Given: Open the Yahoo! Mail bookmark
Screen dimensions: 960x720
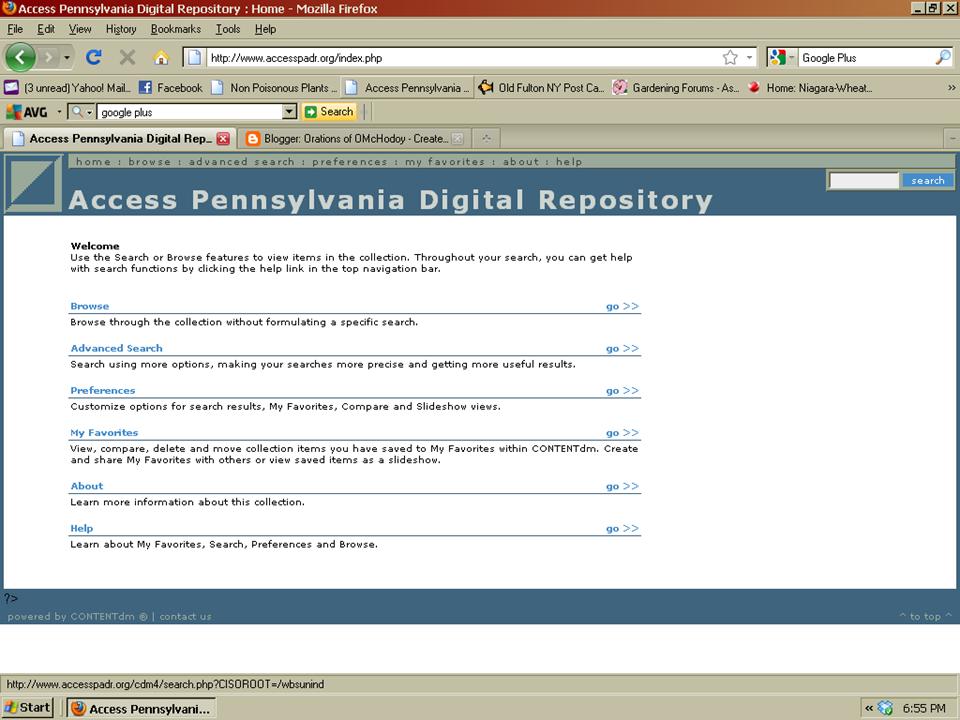Looking at the screenshot, I should [x=67, y=88].
